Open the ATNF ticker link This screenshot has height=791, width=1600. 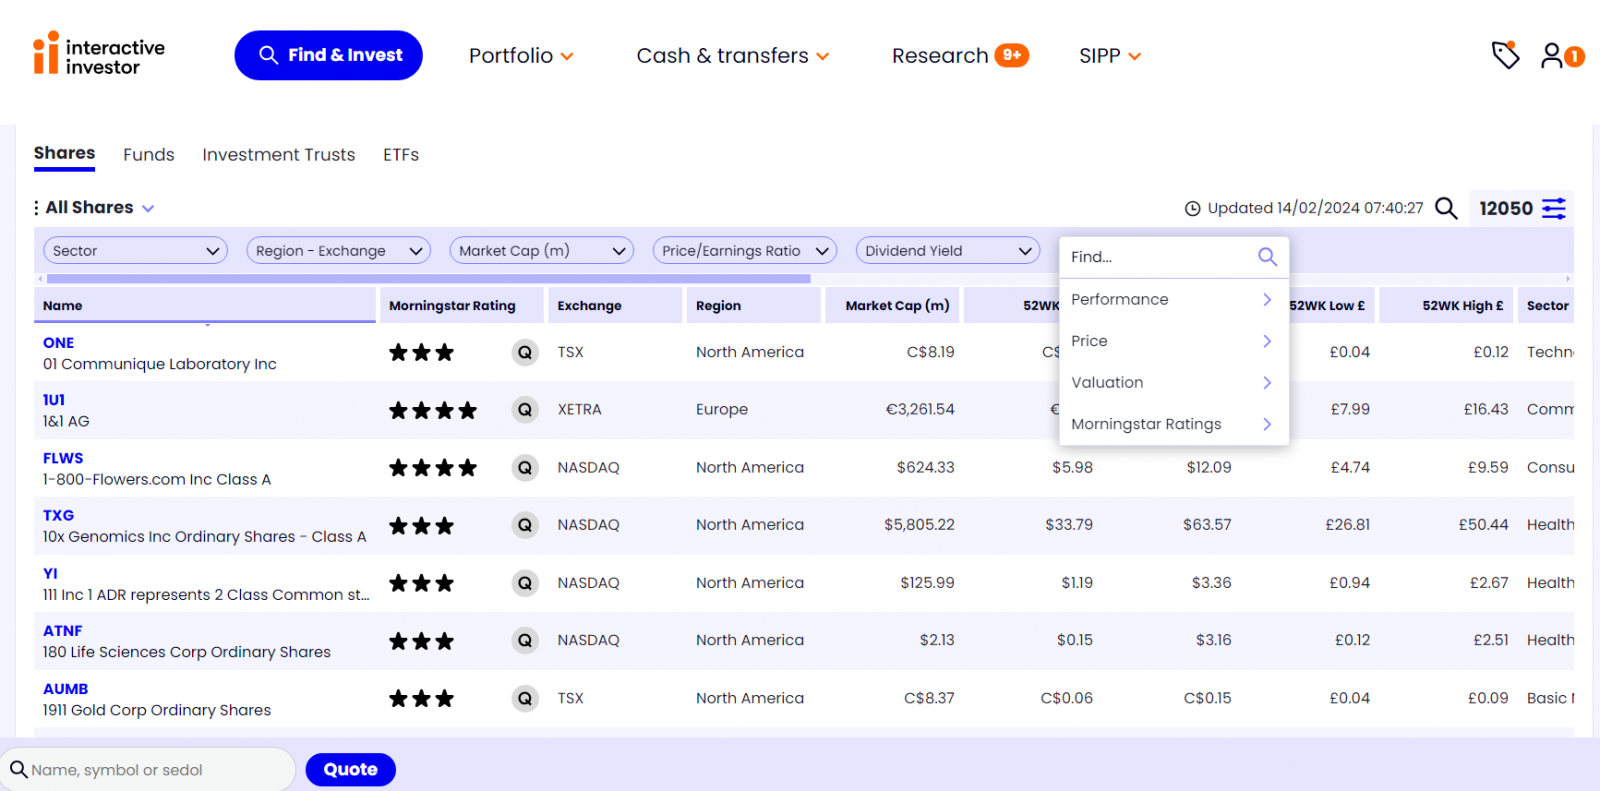[63, 631]
